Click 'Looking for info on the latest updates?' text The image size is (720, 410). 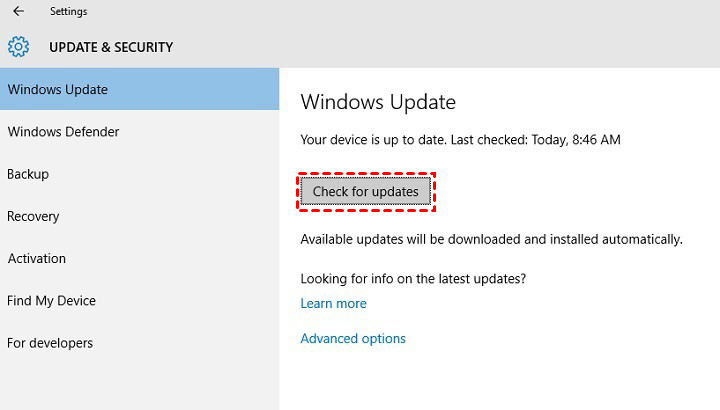coord(413,278)
